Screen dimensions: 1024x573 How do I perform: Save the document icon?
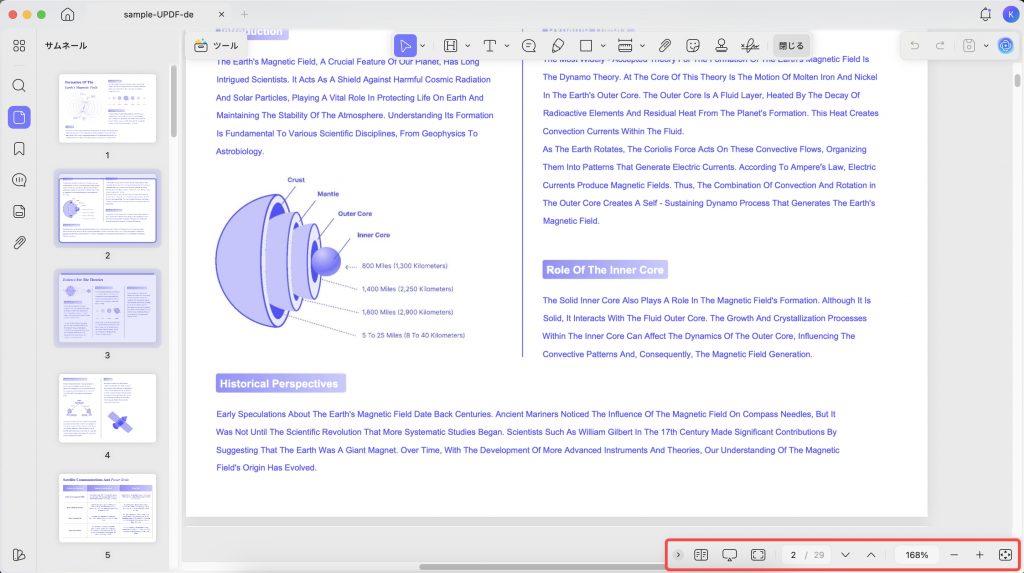(x=969, y=46)
